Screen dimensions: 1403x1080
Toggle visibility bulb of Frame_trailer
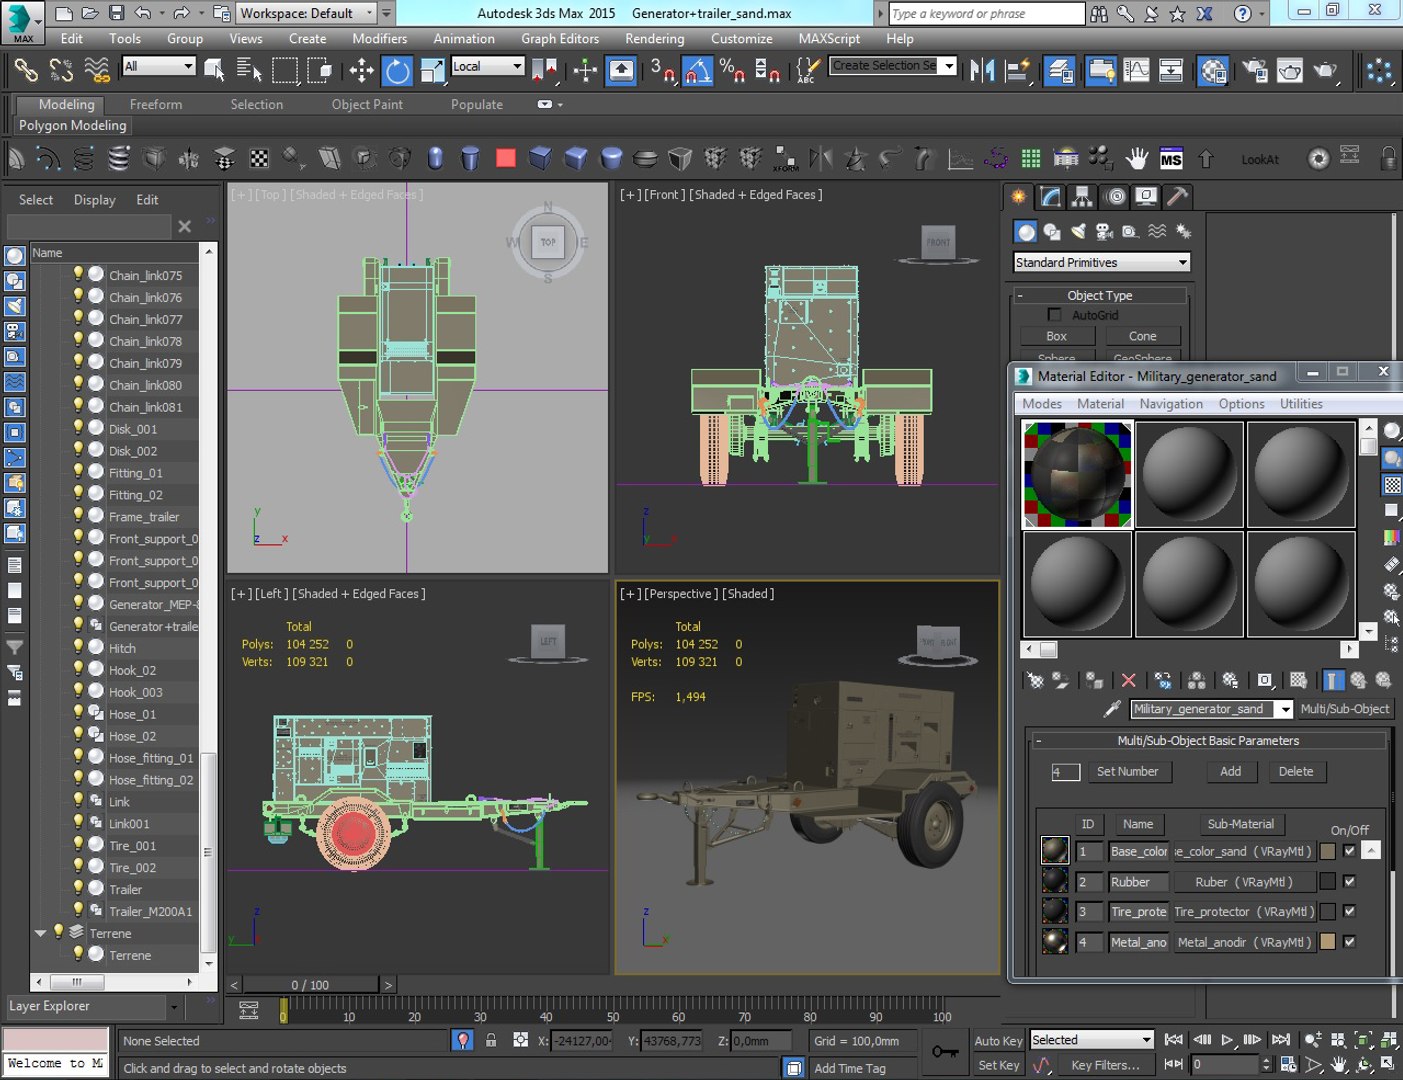(78, 516)
